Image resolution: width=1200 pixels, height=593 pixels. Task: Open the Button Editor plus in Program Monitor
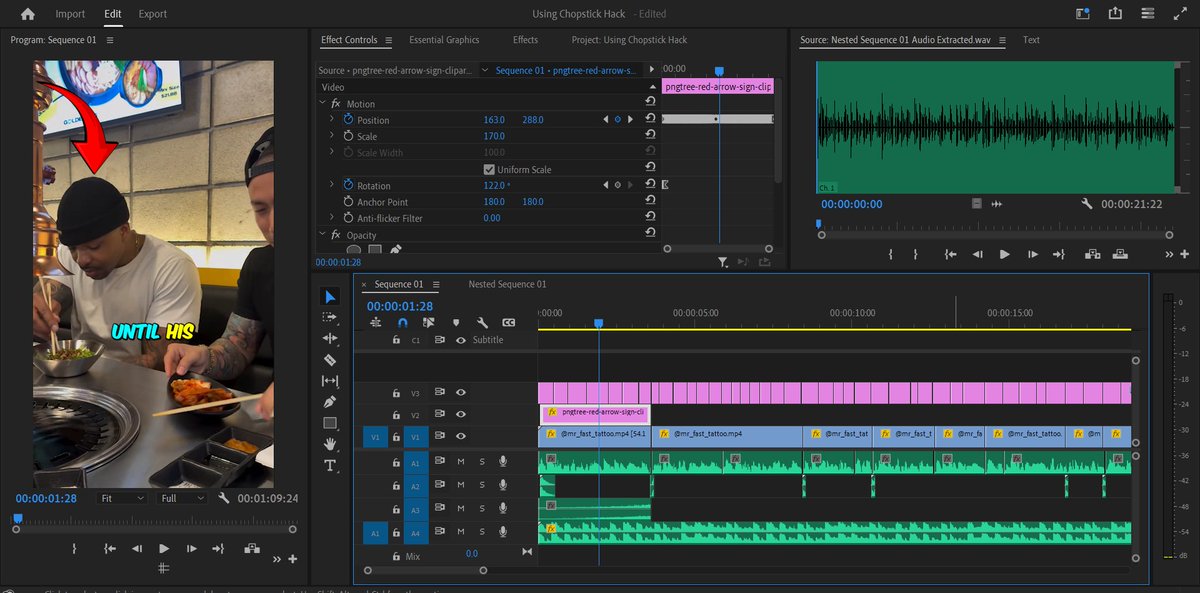(x=292, y=559)
